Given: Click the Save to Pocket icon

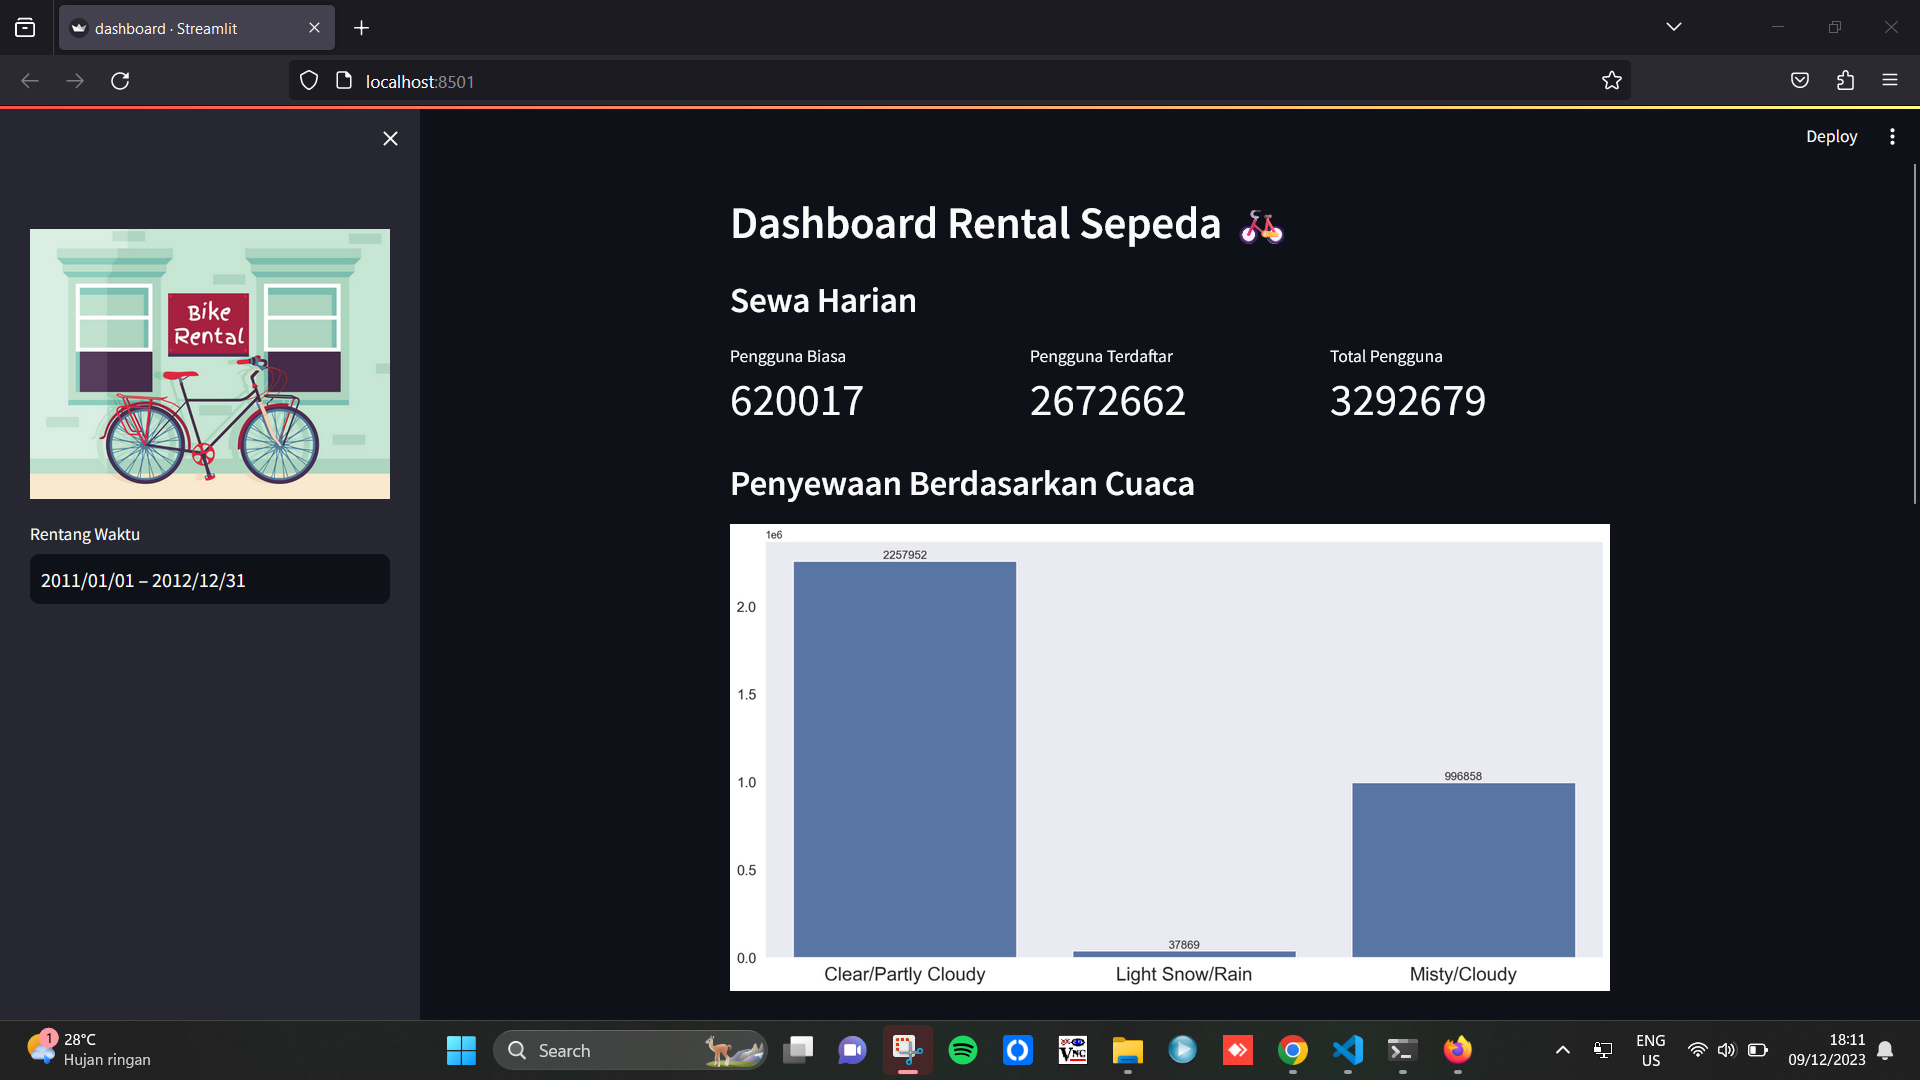Looking at the screenshot, I should pos(1799,81).
